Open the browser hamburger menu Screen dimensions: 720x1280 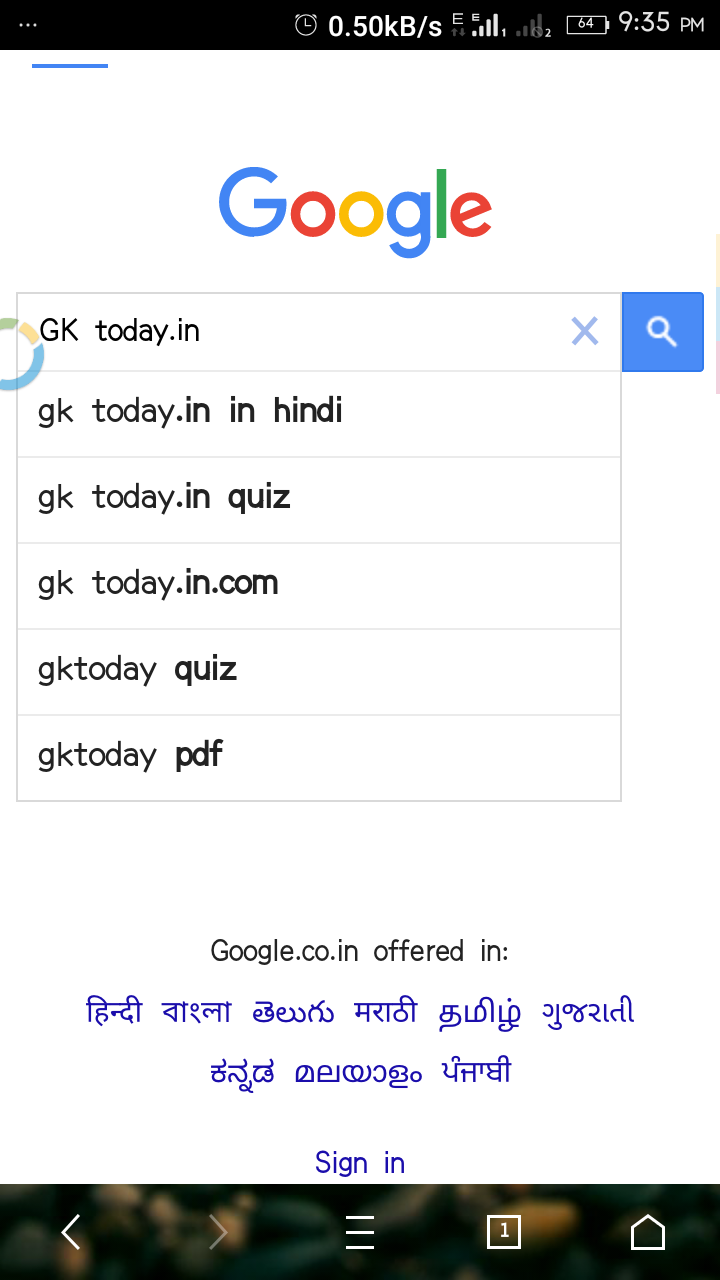pos(360,1232)
